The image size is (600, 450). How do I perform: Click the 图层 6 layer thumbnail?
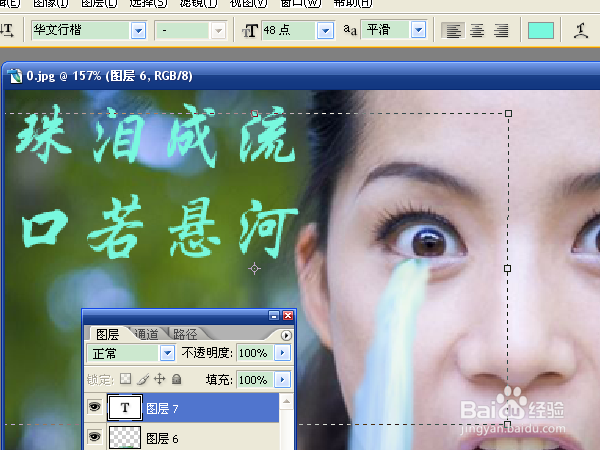coord(125,437)
